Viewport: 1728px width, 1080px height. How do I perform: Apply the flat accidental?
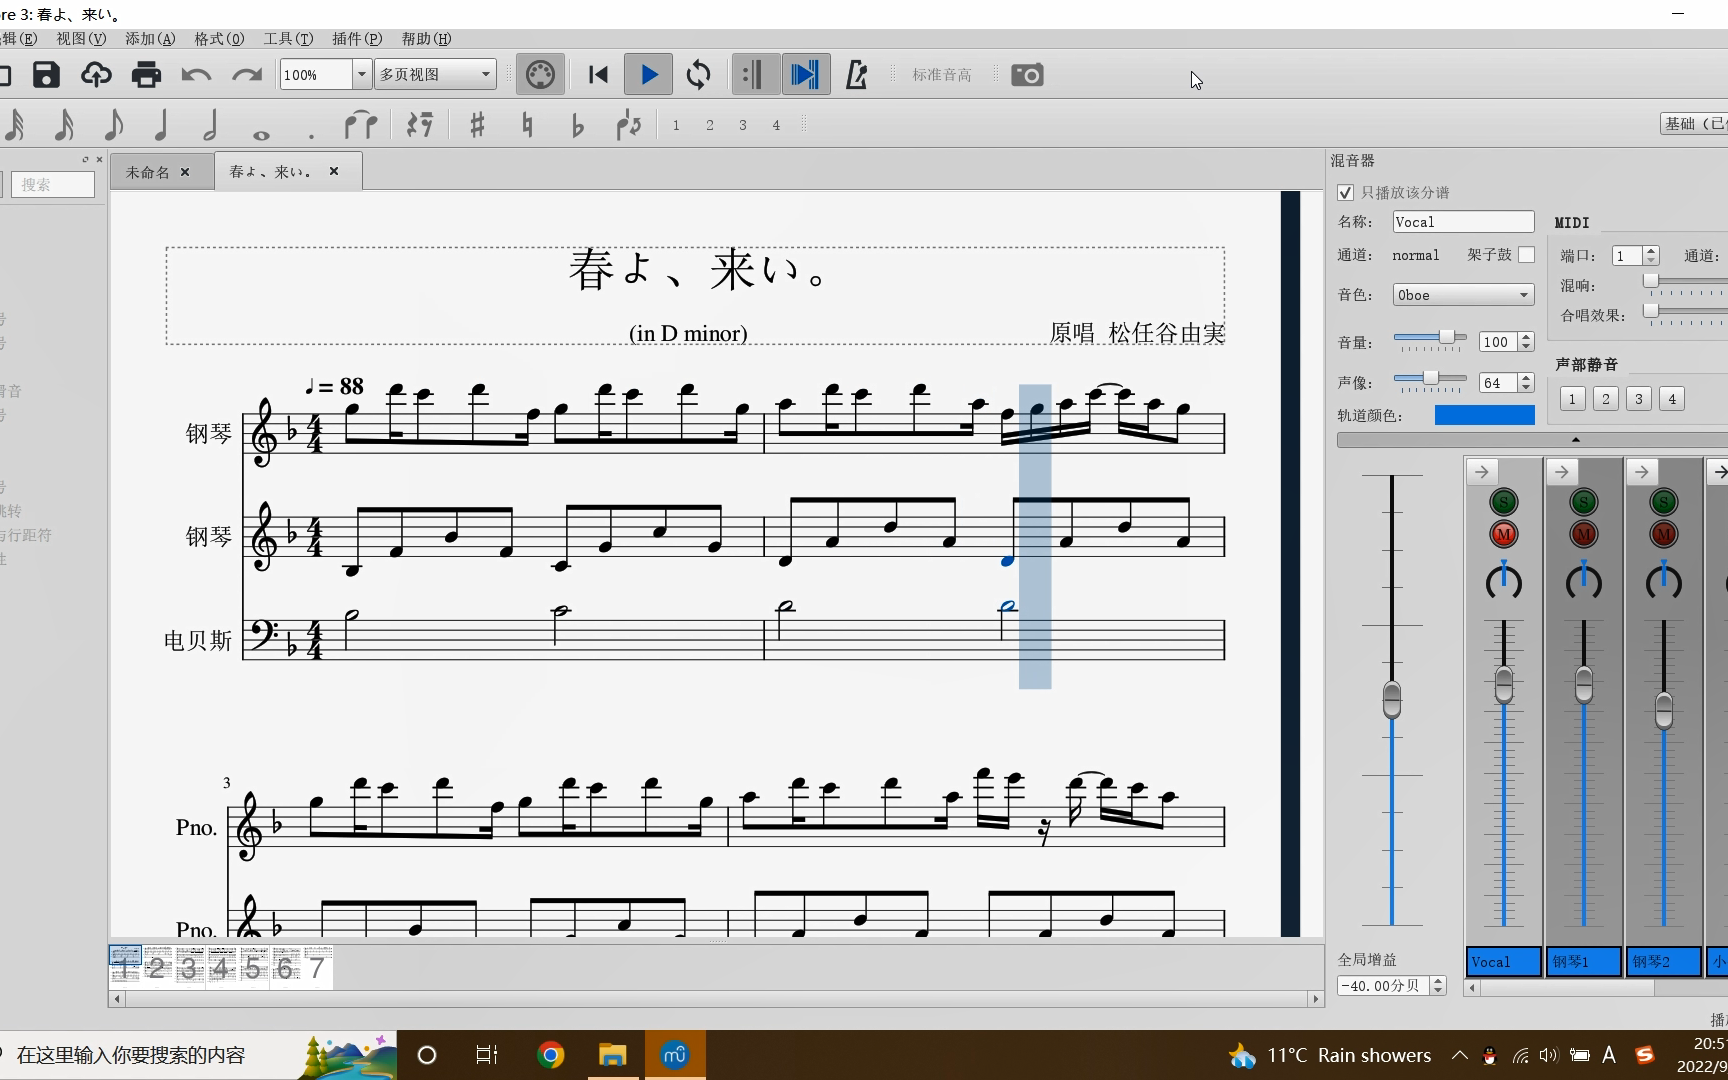point(577,125)
